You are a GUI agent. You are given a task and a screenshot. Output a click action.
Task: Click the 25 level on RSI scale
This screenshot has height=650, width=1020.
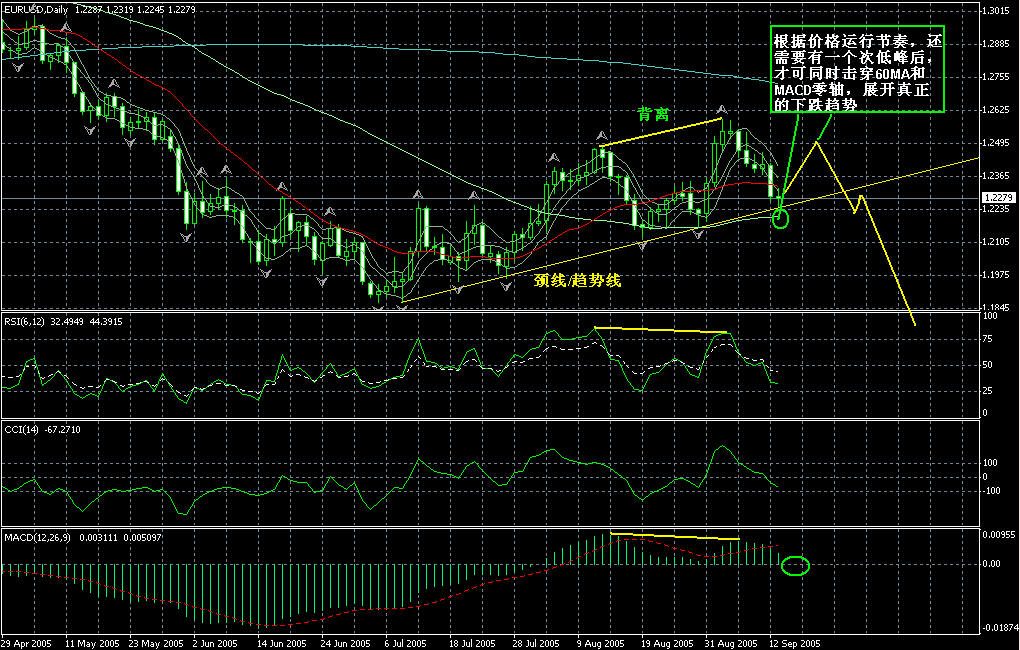987,390
